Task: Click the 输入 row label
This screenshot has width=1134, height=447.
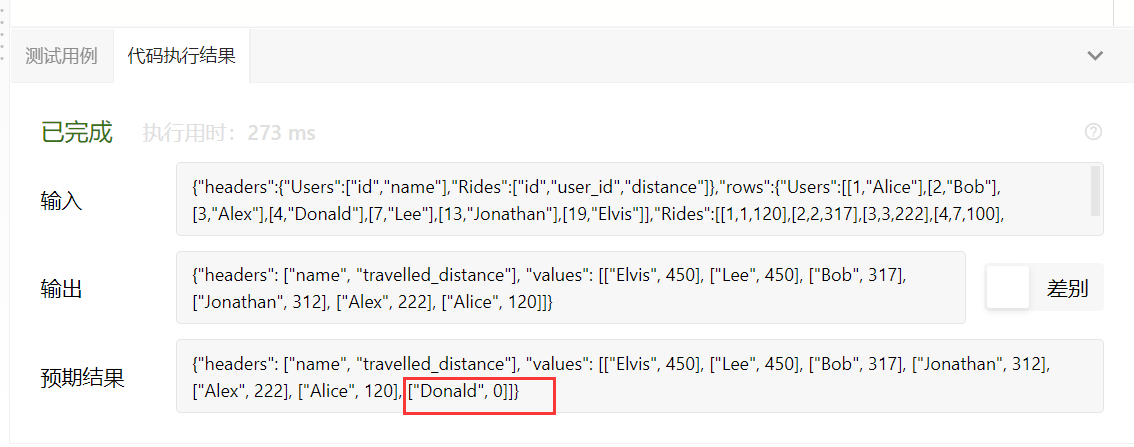Action: click(62, 200)
